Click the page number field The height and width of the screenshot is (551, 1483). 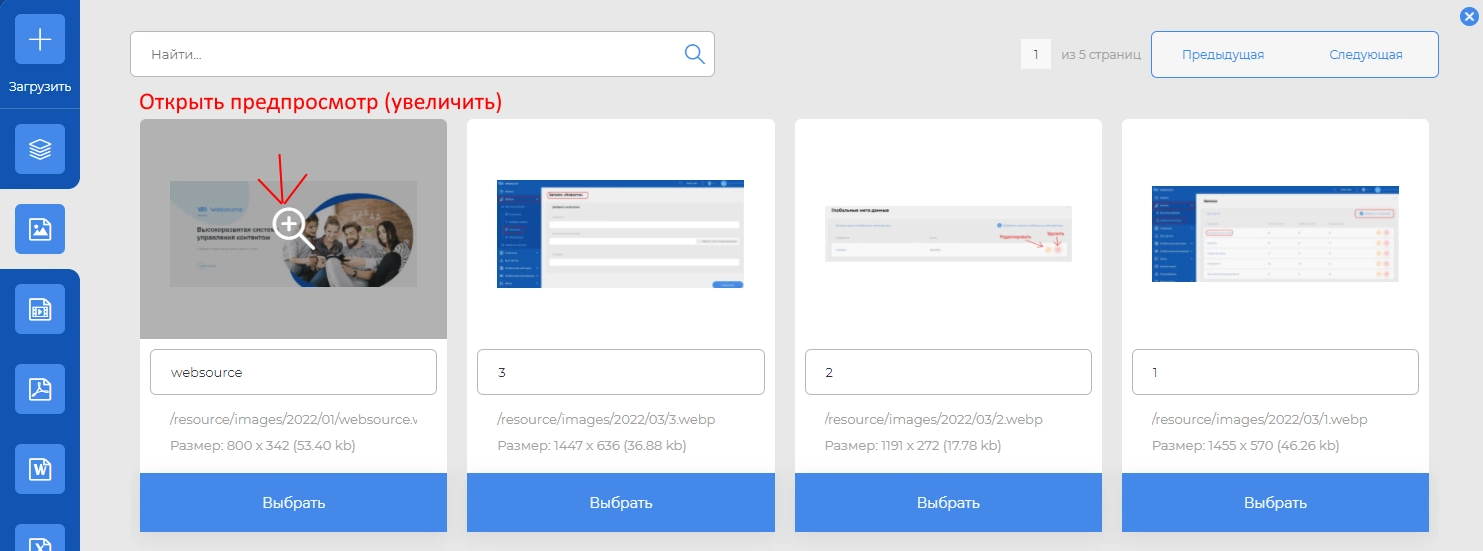(x=1035, y=55)
